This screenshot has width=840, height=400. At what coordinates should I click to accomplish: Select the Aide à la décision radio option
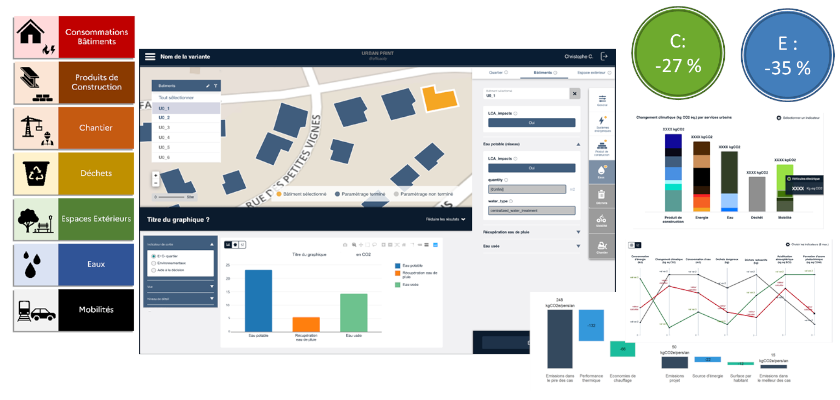click(x=152, y=270)
